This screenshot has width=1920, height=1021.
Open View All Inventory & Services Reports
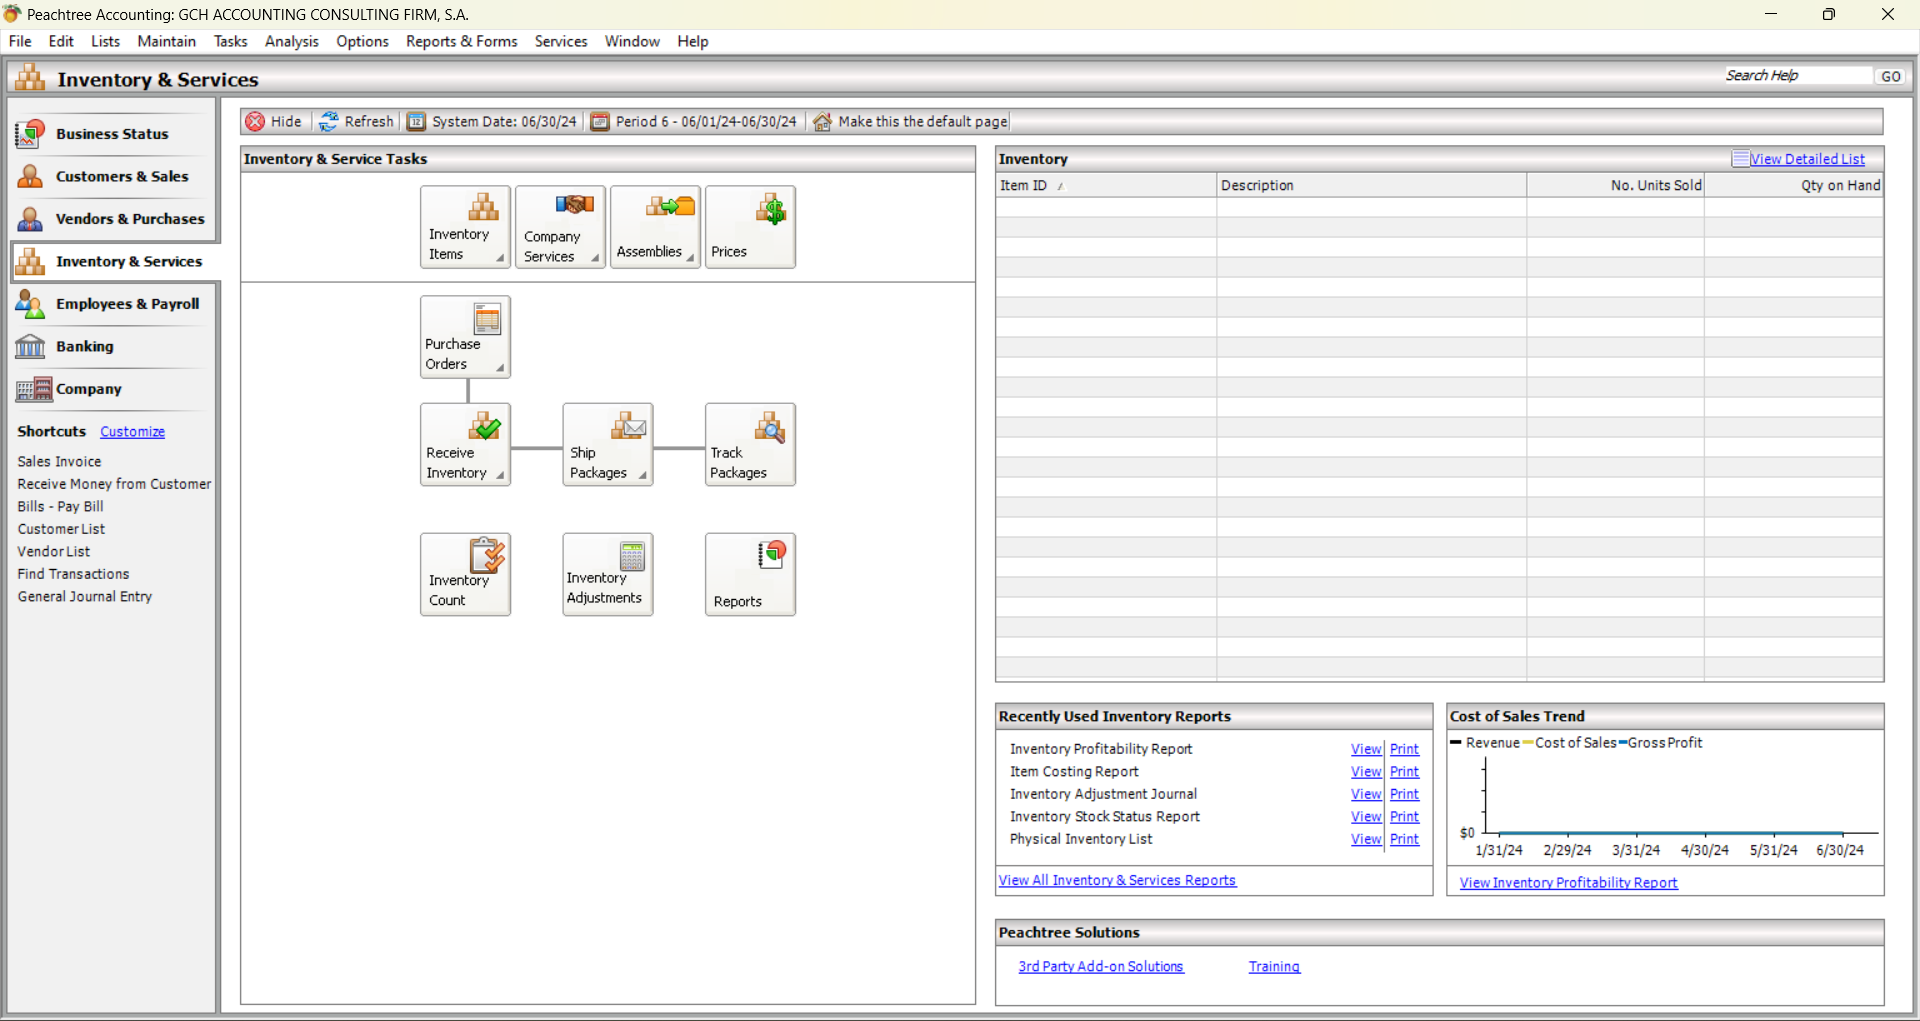pos(1117,880)
